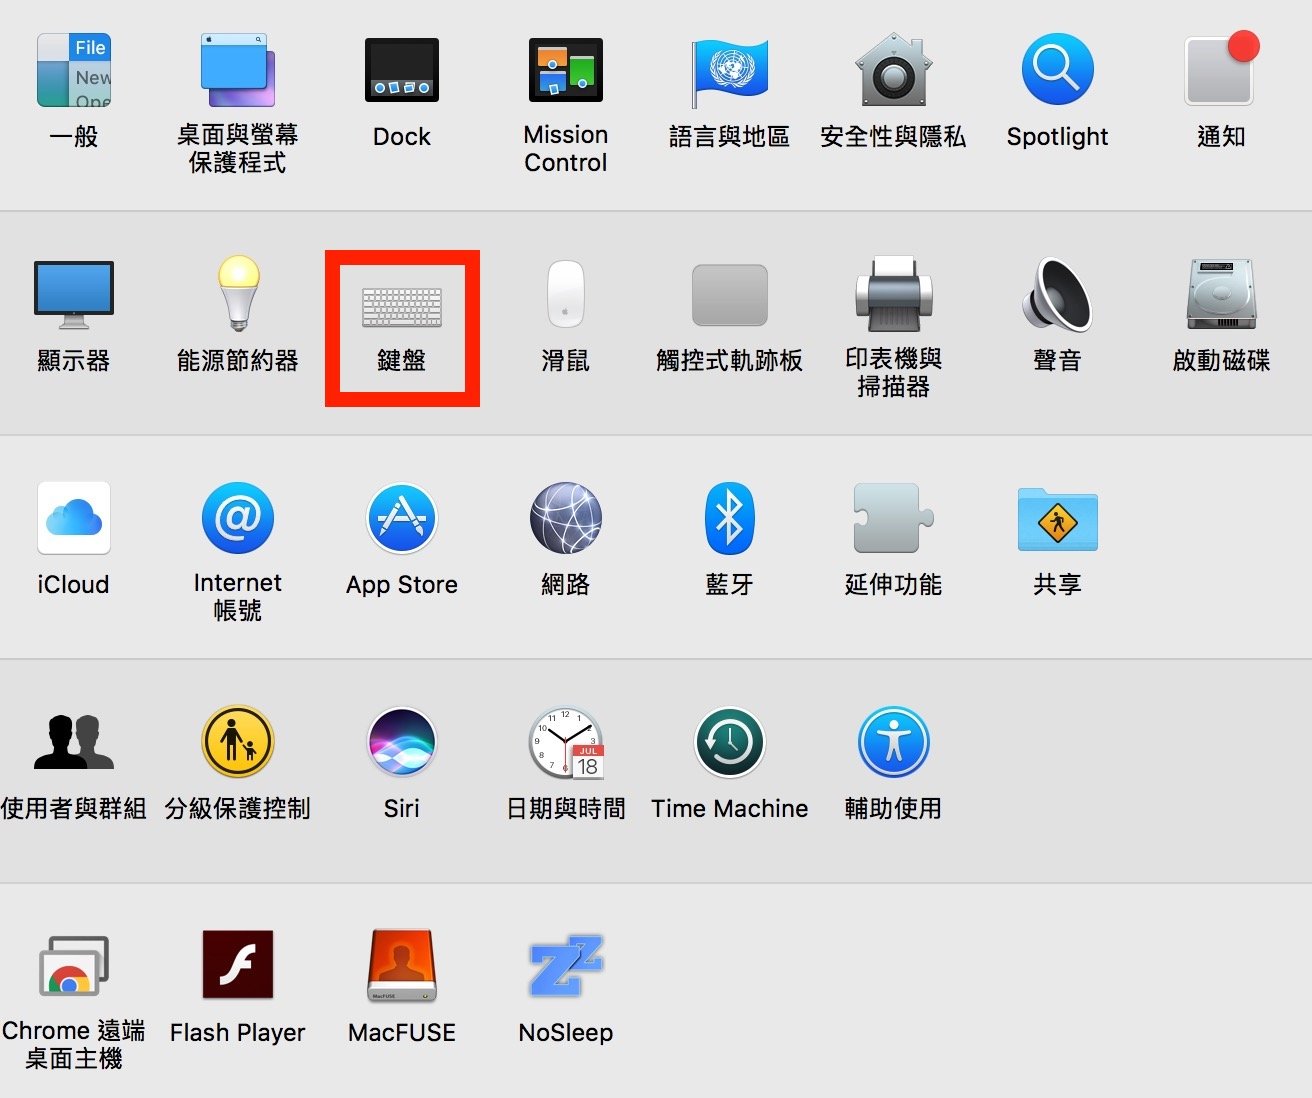
Task: Open the 安全性與隱私 security preferences
Action: (x=892, y=70)
